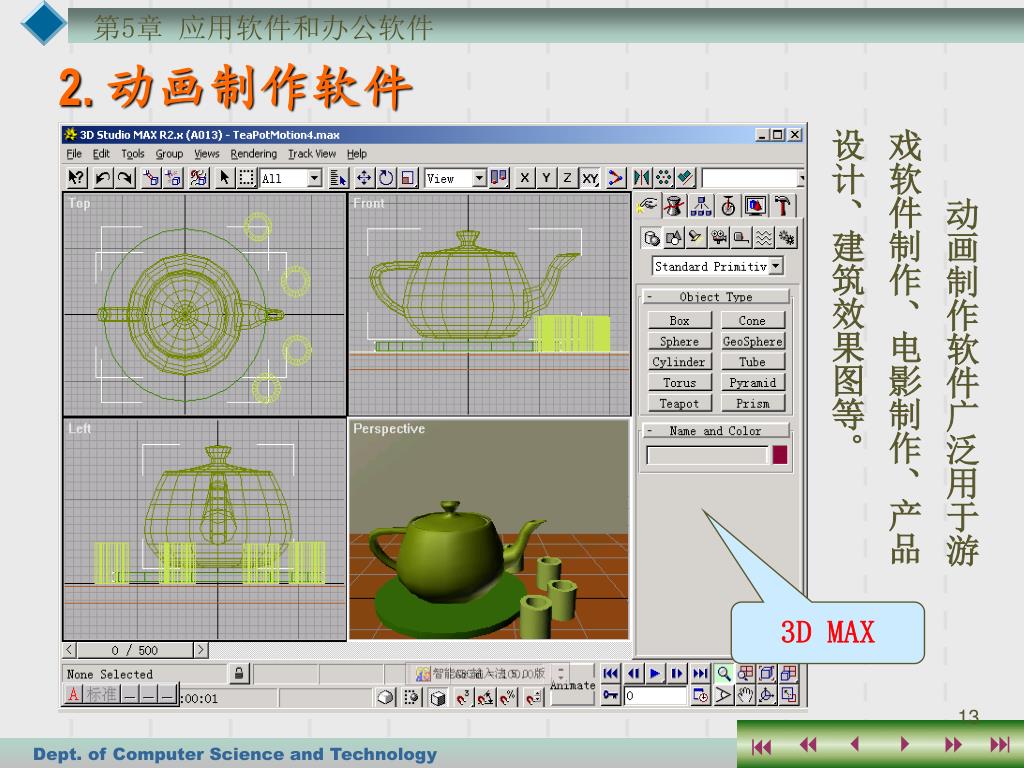
Task: Switch to Utilities hammer panel
Action: pyautogui.click(x=783, y=206)
